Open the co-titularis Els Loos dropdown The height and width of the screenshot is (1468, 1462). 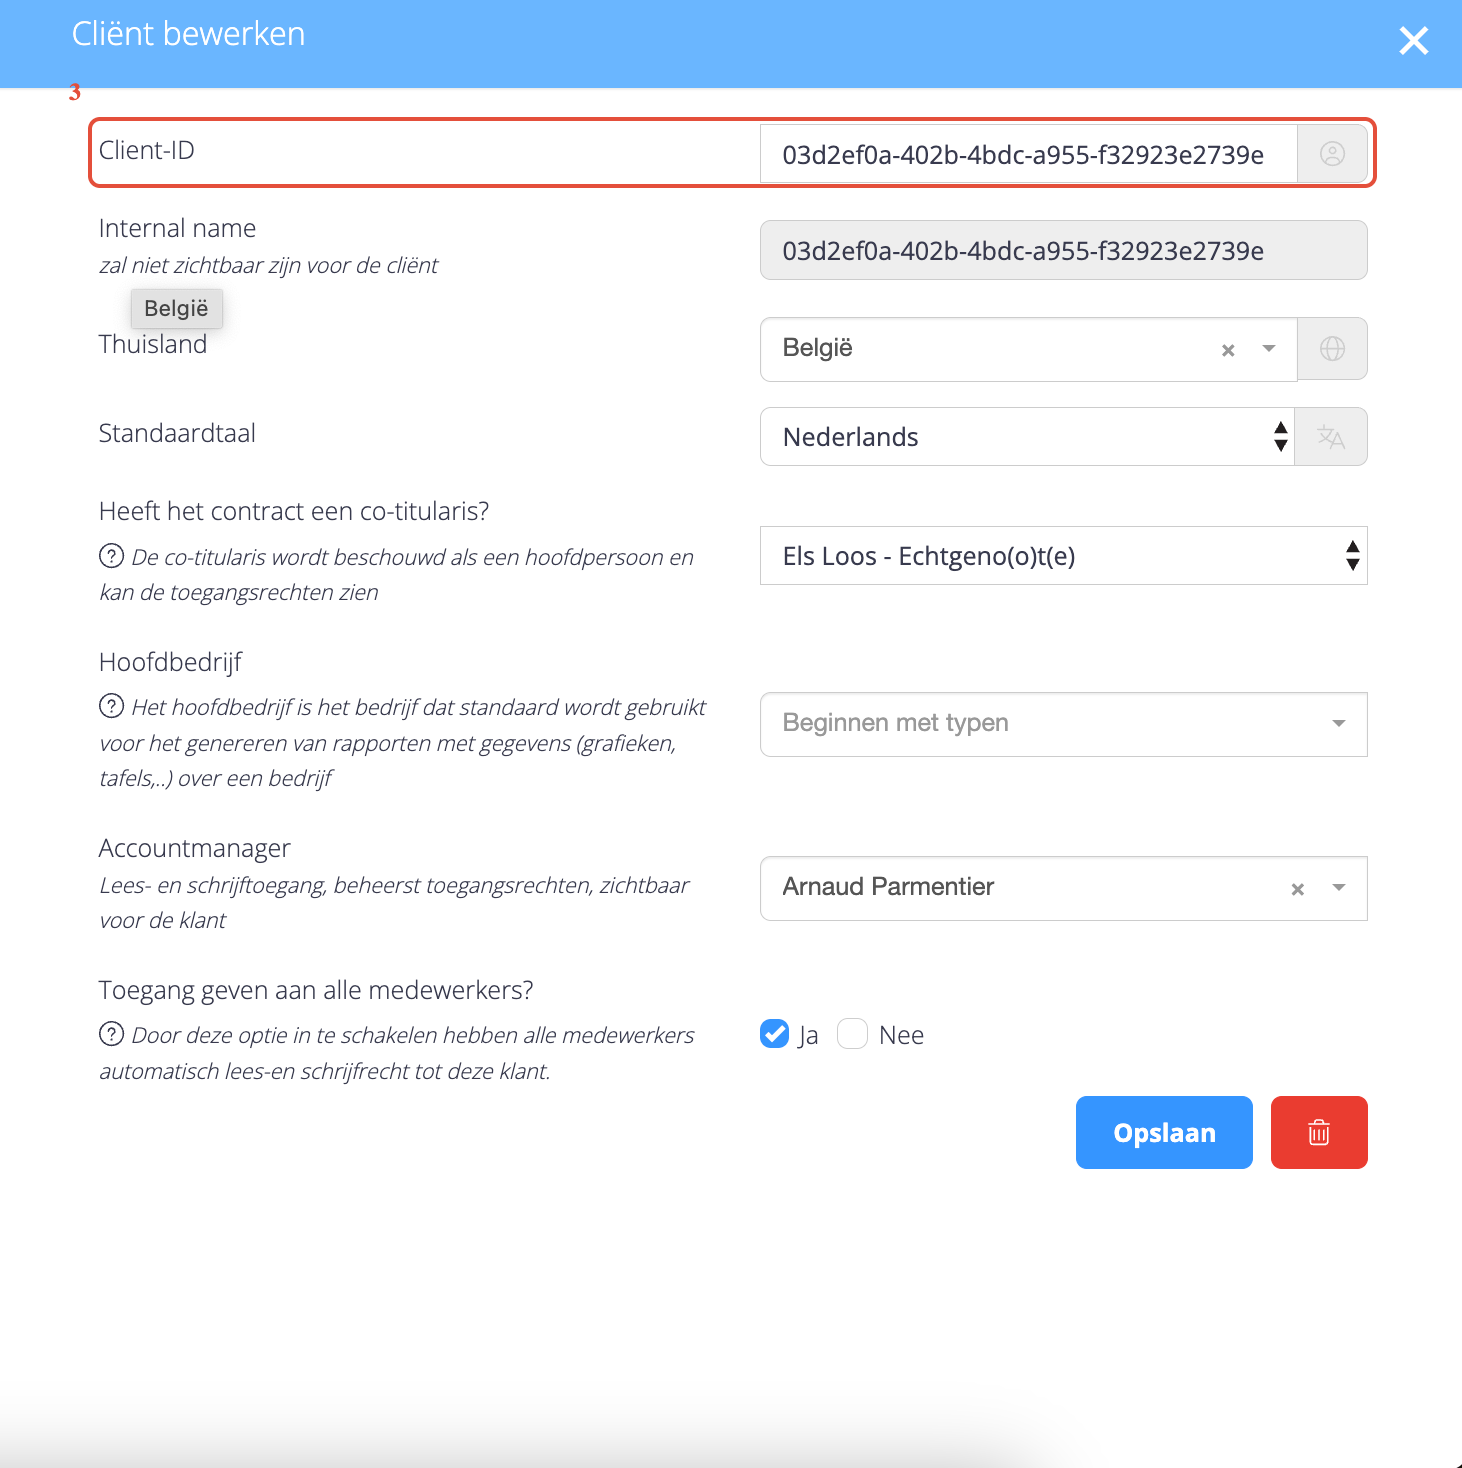[x=1063, y=556]
